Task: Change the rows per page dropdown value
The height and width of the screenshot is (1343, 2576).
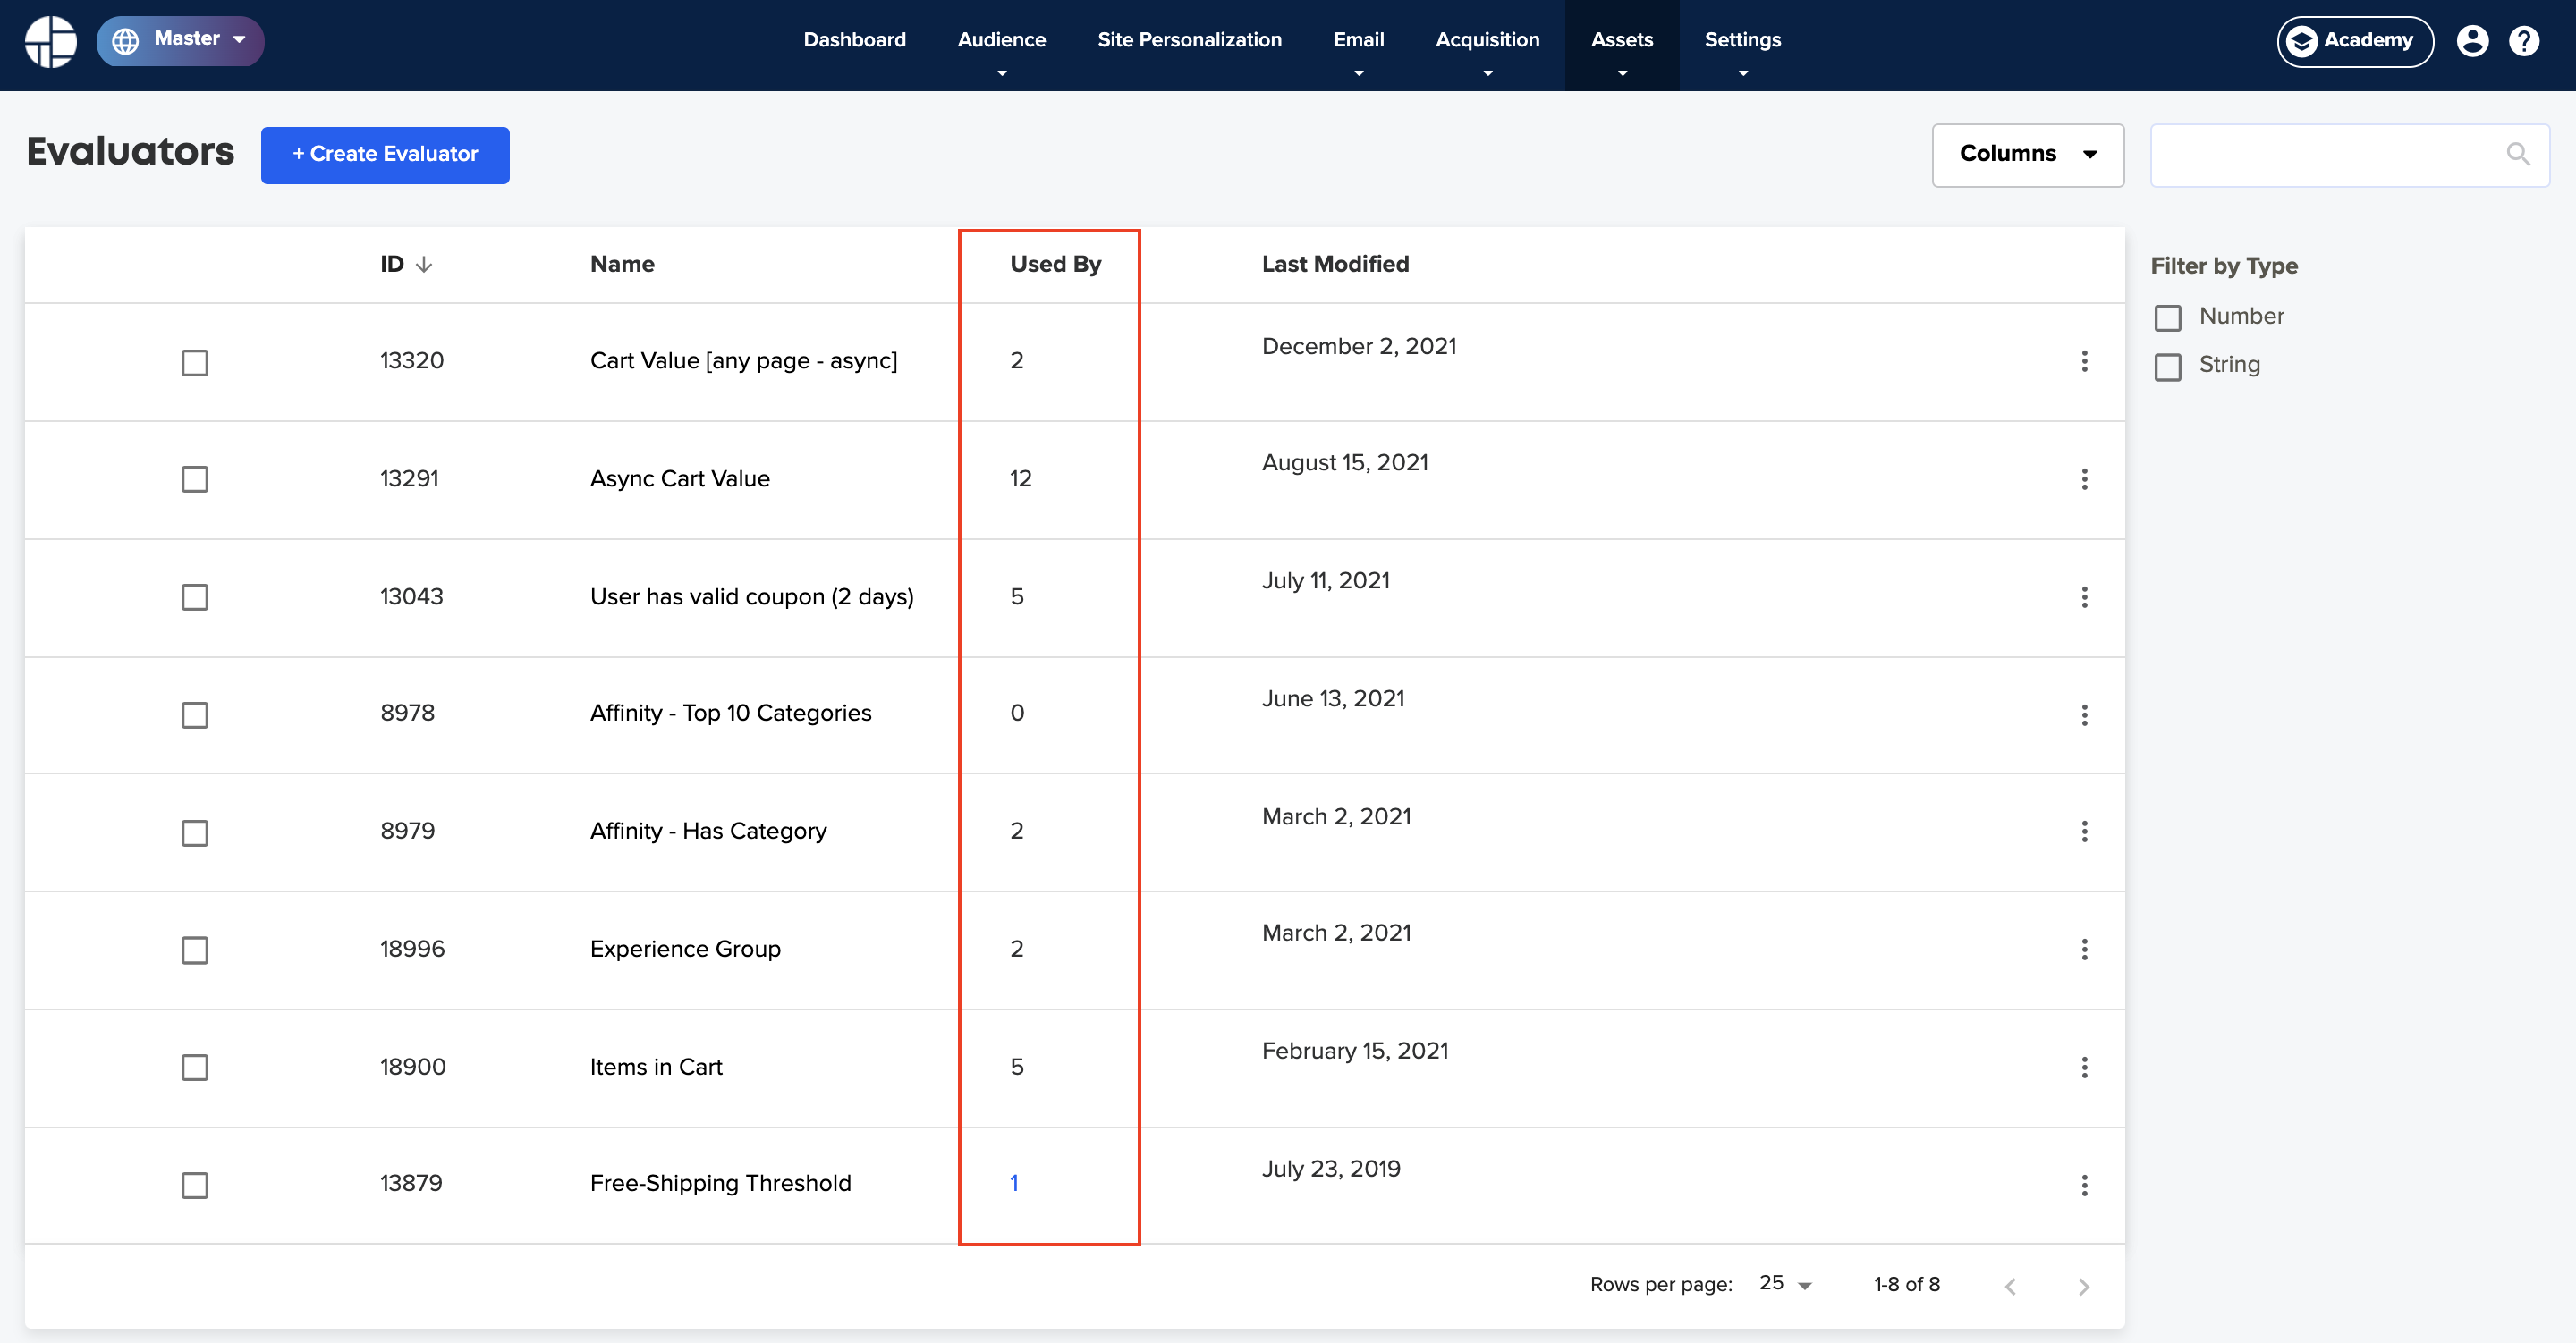Action: 1786,1284
